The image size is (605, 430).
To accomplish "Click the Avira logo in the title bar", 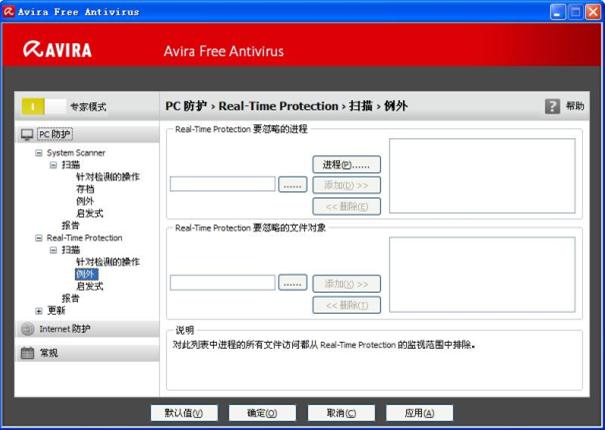I will [x=8, y=12].
